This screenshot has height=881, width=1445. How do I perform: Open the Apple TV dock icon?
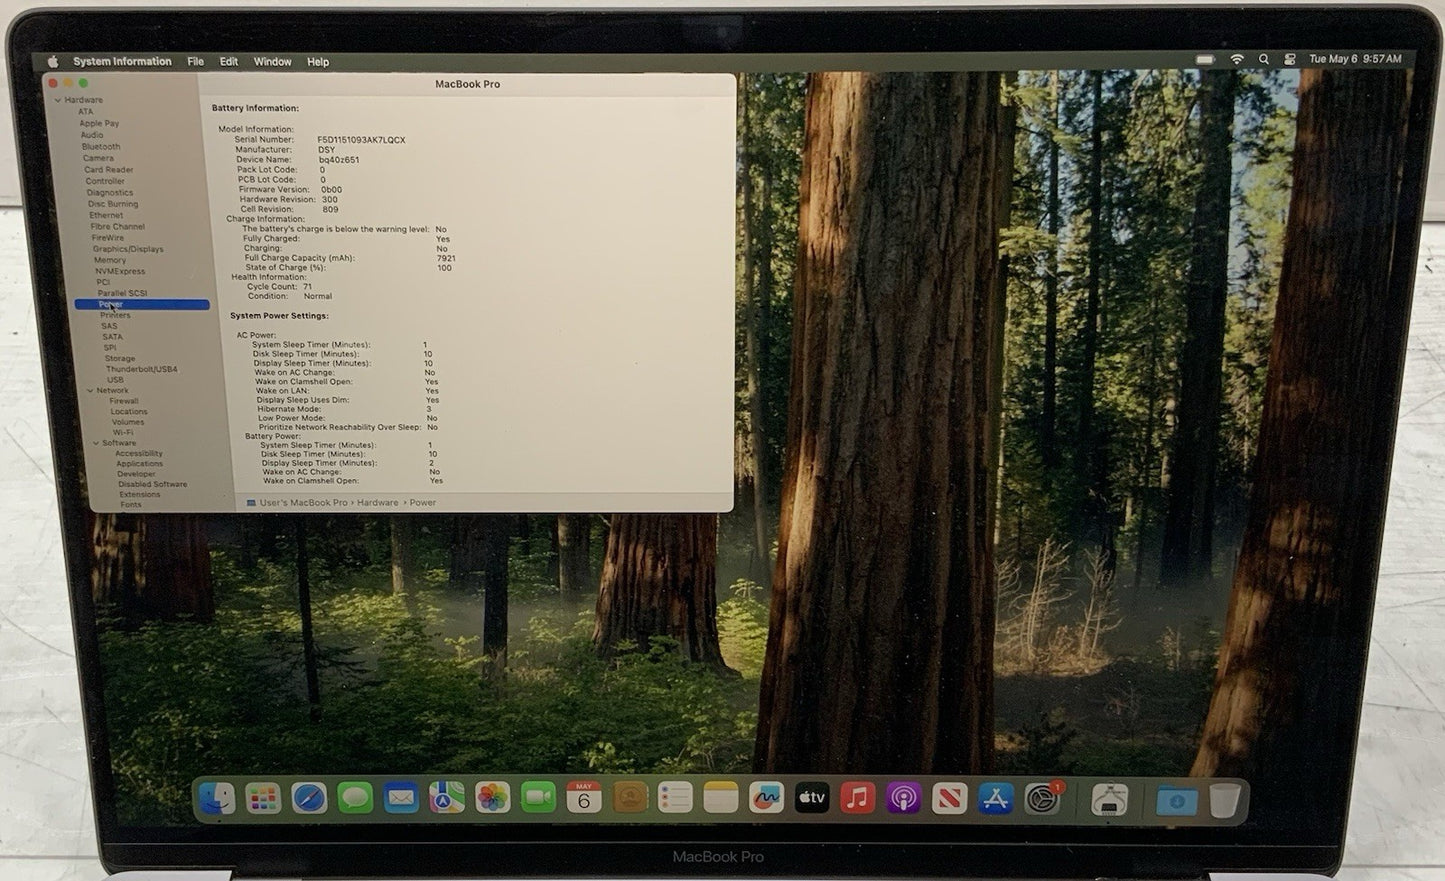tap(812, 798)
